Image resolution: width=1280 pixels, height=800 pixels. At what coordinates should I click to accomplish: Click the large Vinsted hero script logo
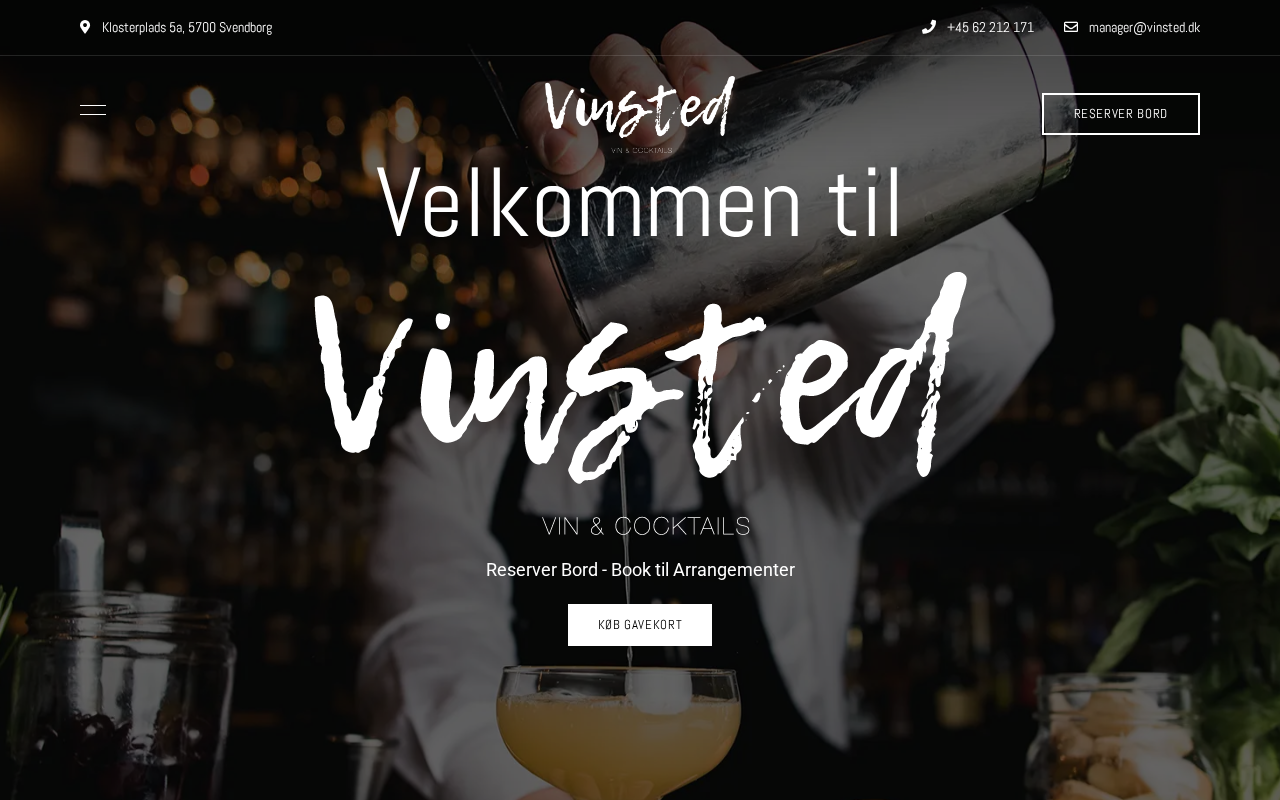coord(640,375)
